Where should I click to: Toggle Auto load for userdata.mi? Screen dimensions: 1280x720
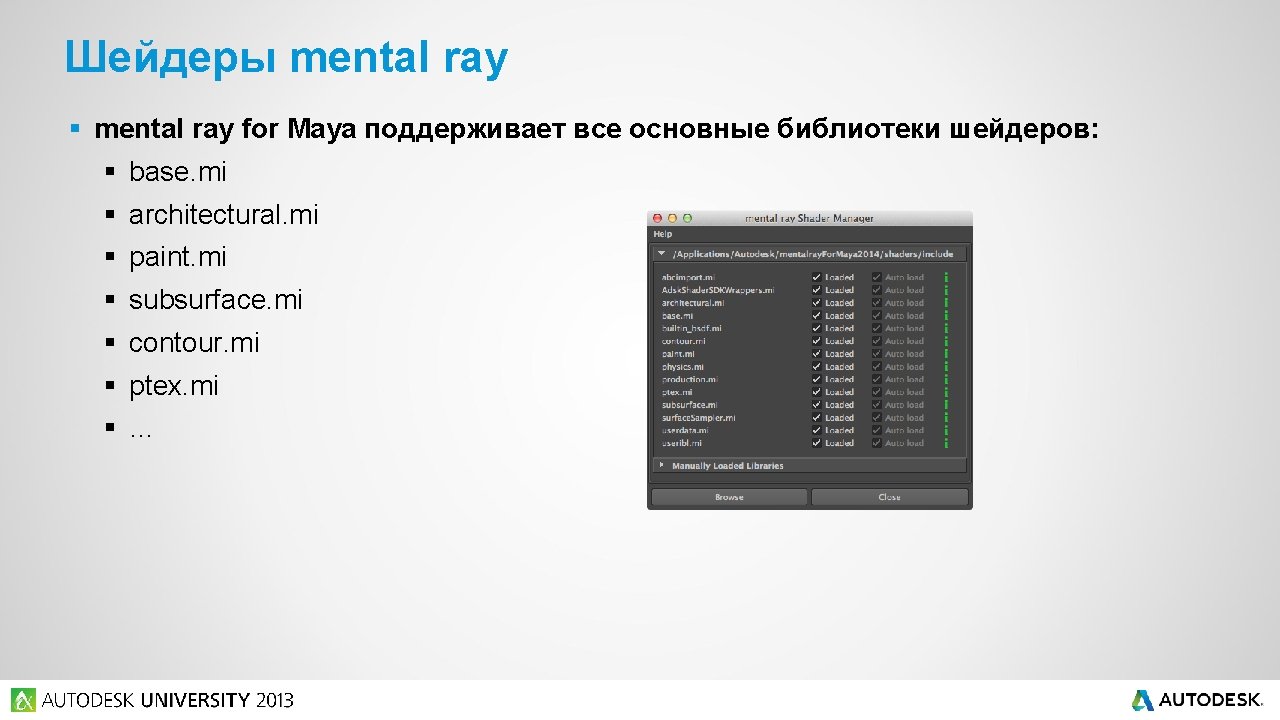877,431
